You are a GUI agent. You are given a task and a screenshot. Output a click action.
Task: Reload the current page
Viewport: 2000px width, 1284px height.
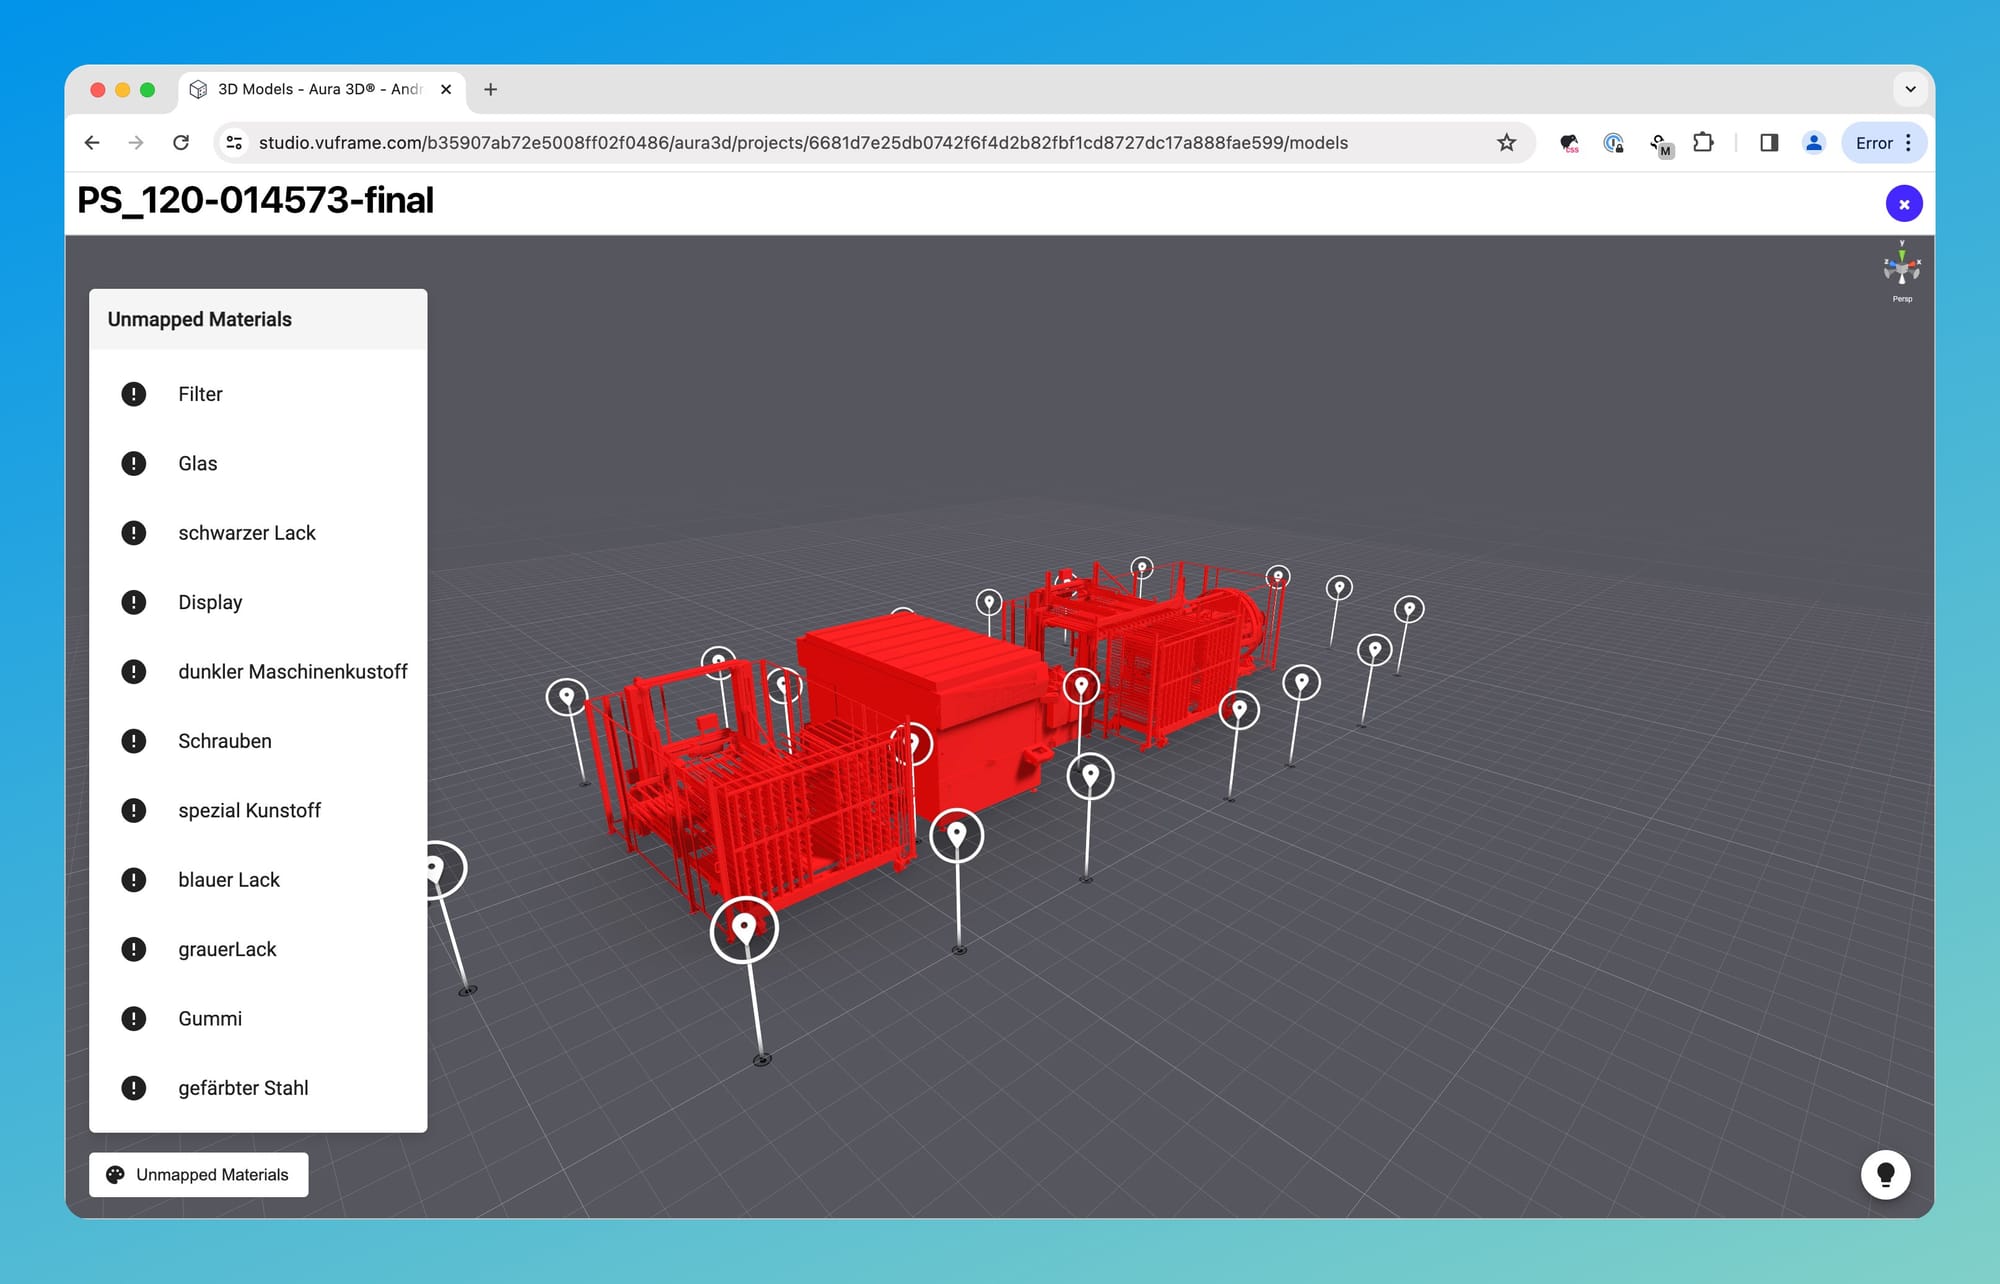tap(181, 143)
